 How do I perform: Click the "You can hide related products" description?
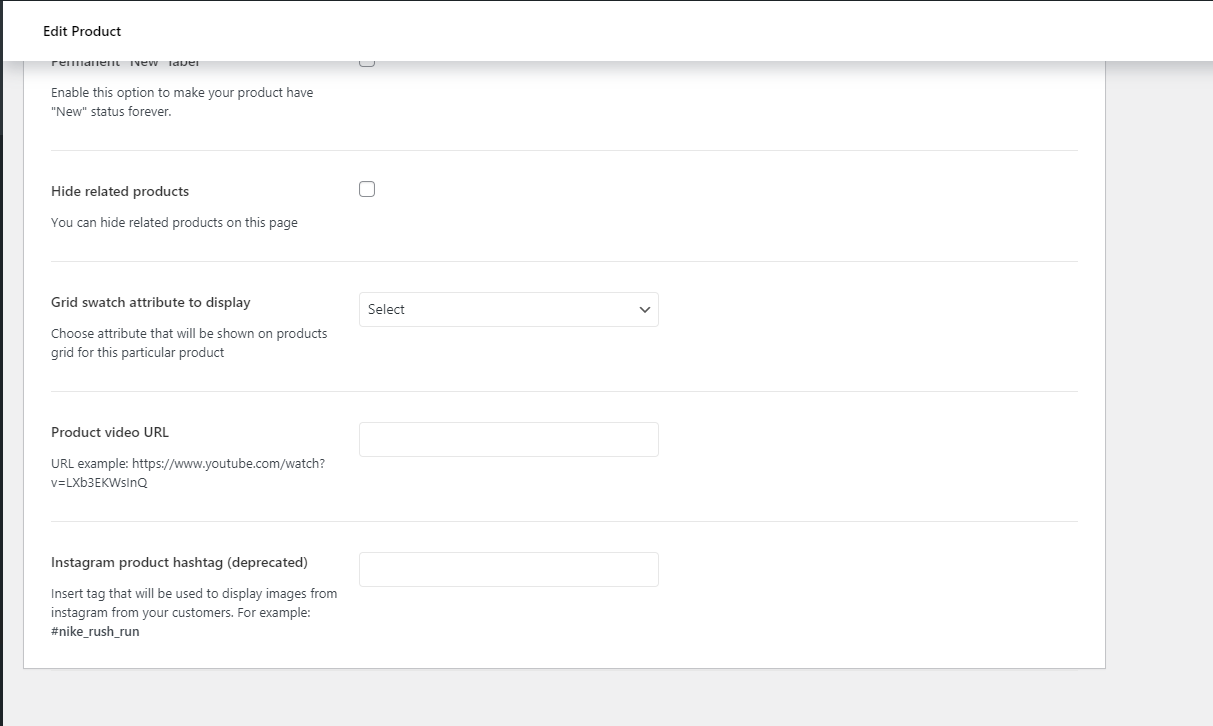174,223
